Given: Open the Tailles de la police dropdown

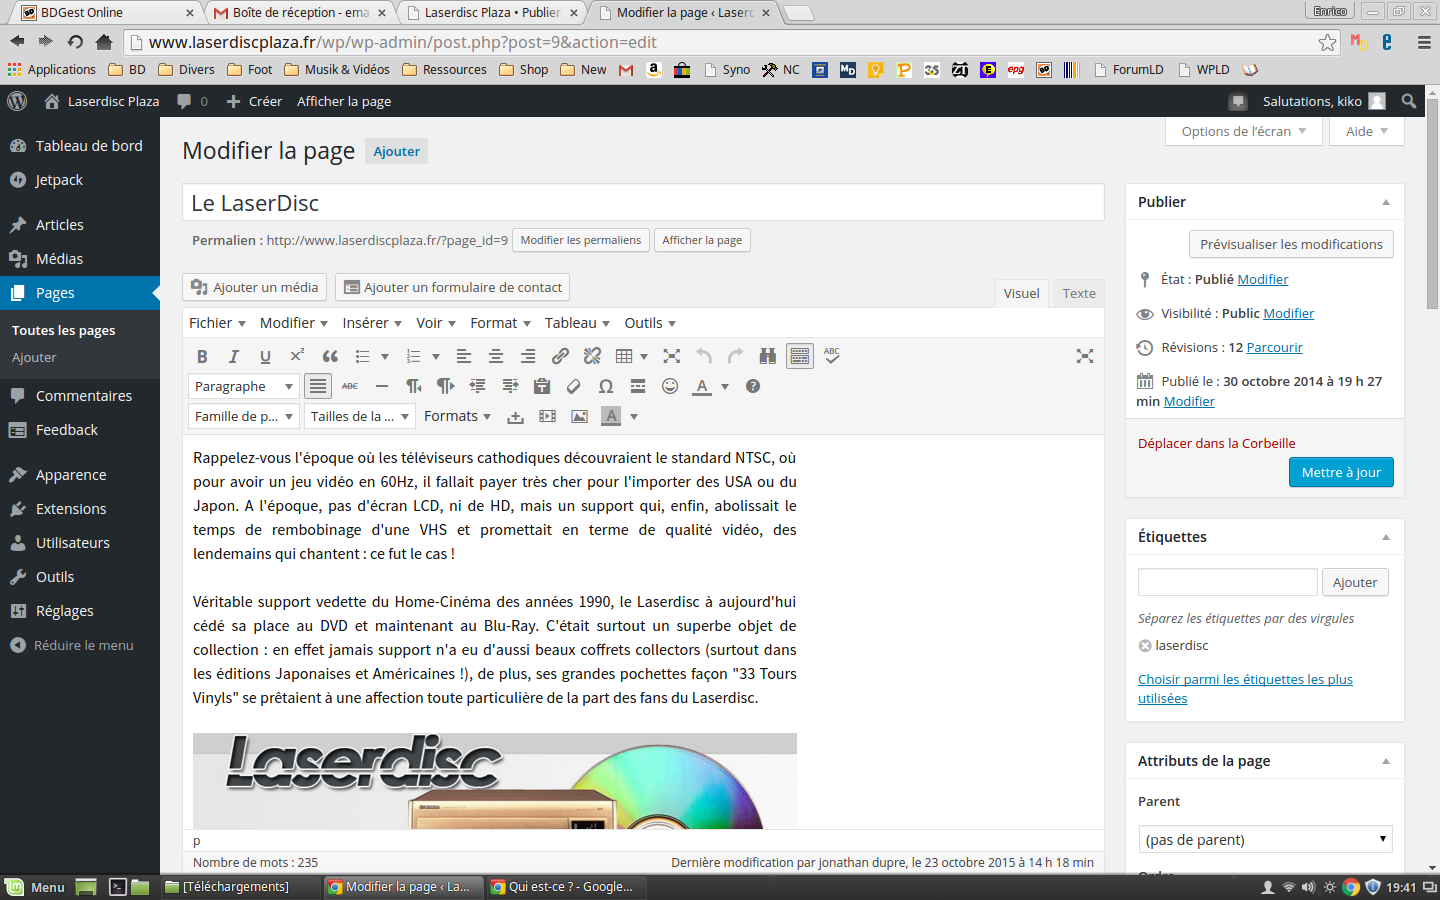Looking at the screenshot, I should coord(359,416).
